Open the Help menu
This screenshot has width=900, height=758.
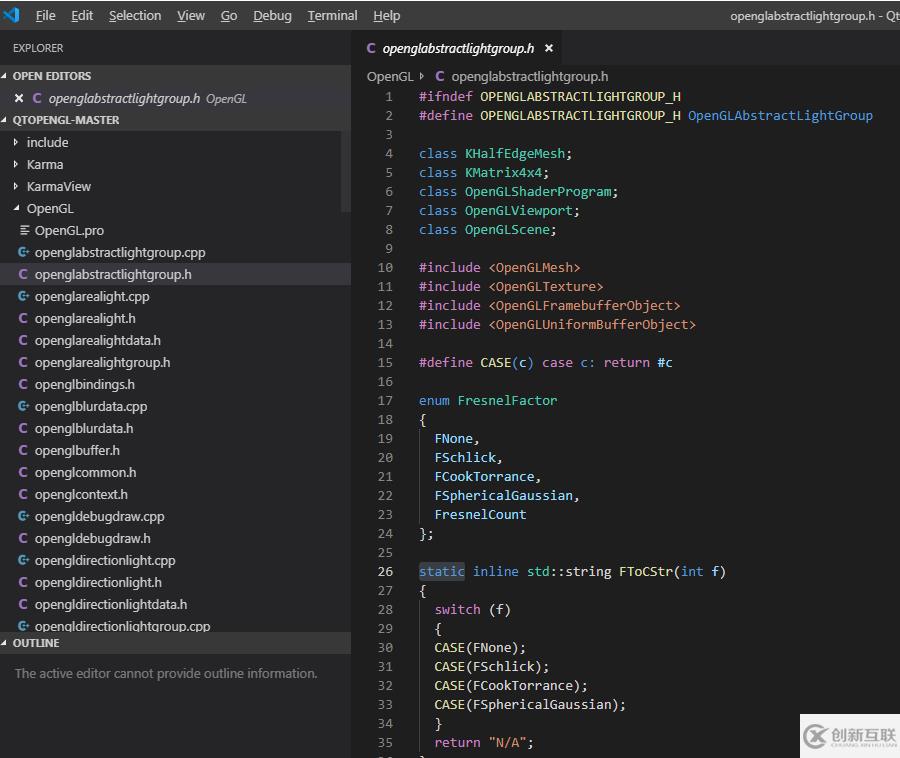tap(386, 15)
